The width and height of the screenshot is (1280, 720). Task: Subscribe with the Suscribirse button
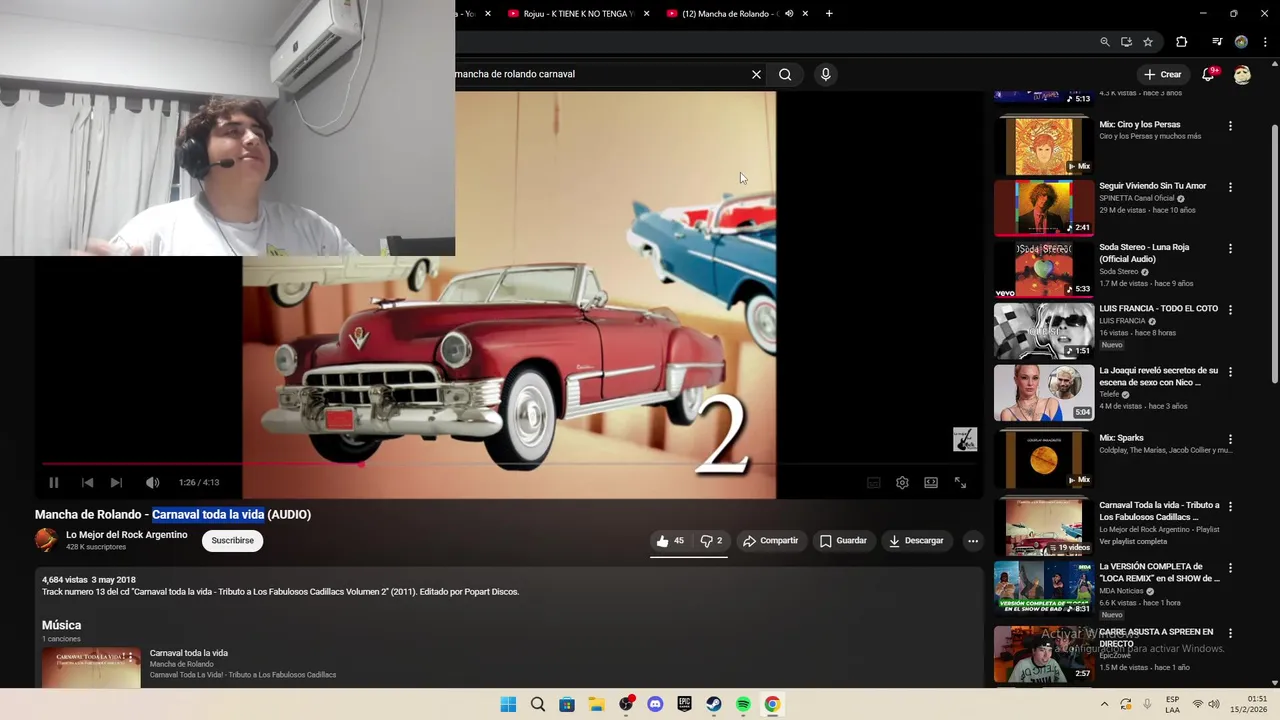(x=233, y=540)
